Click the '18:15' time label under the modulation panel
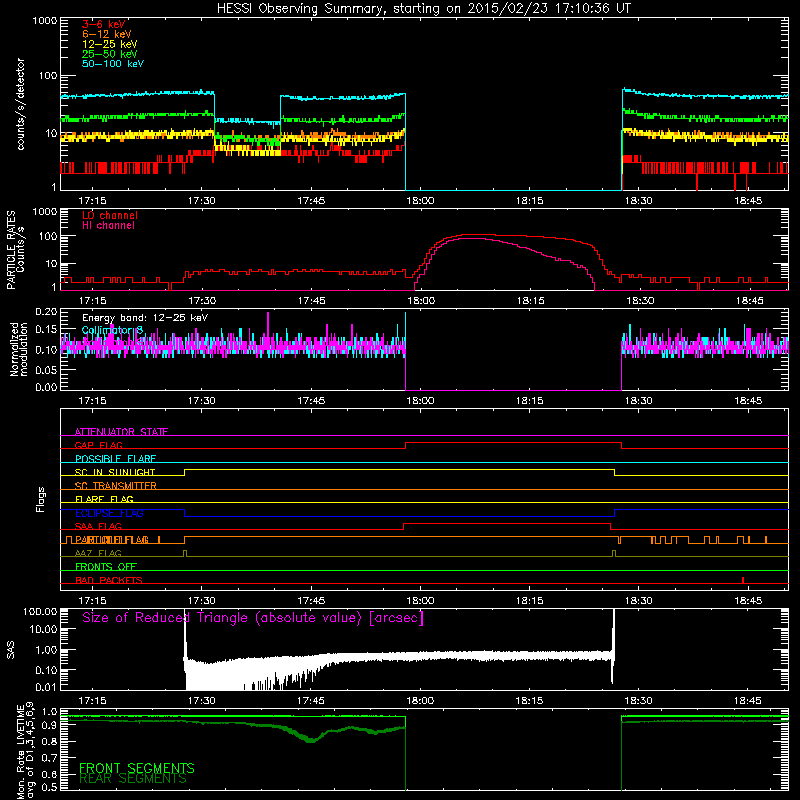Screen dimensions: 800x800 click(x=530, y=401)
